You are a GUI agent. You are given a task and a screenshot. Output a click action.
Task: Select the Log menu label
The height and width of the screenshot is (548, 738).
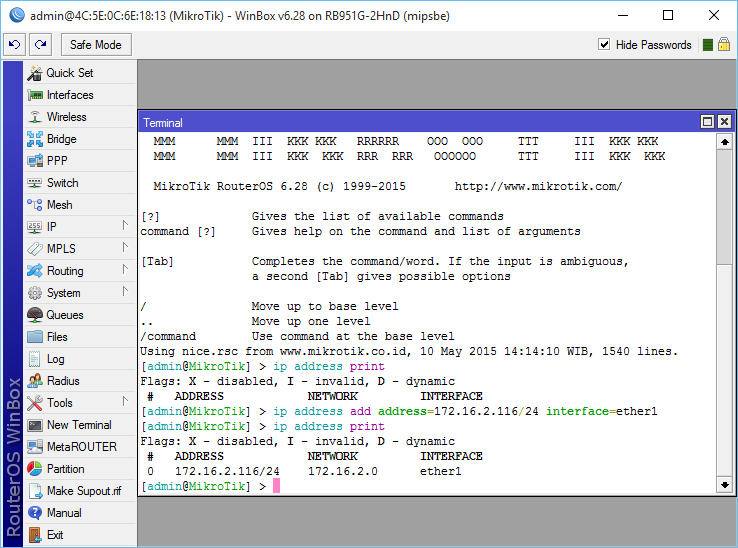[x=56, y=359]
